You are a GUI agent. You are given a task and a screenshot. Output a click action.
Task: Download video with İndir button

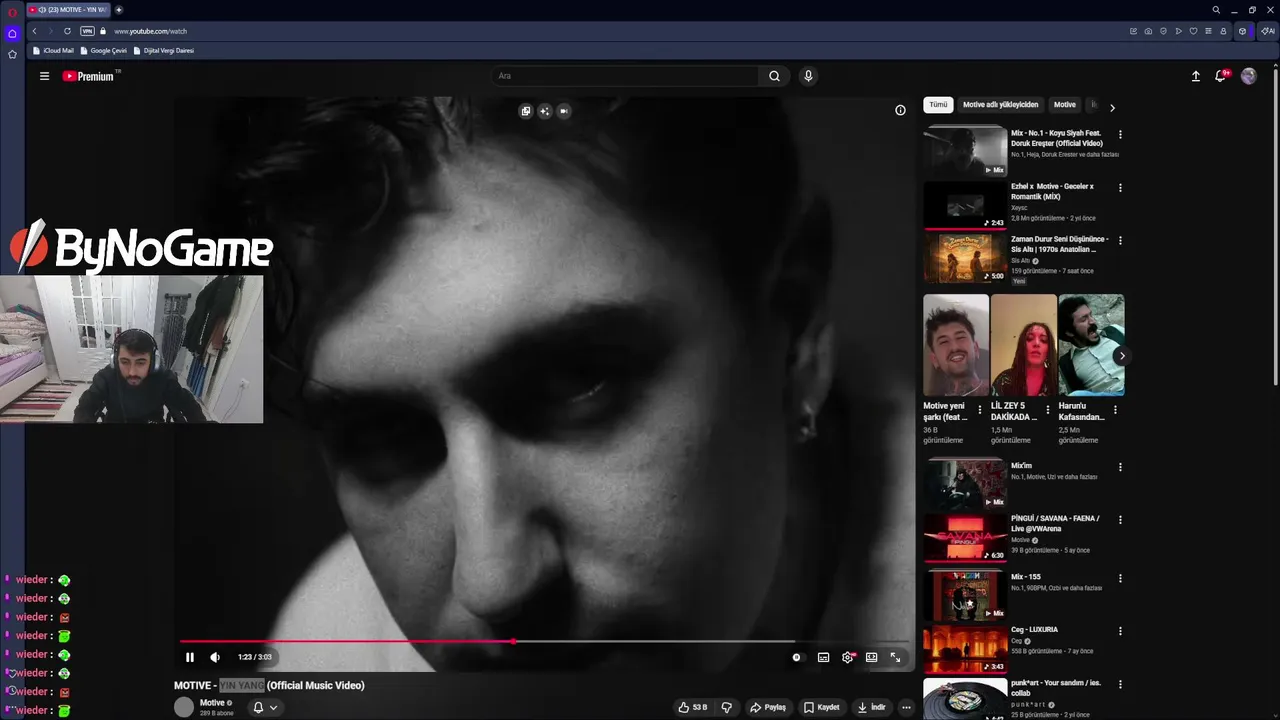coord(872,707)
